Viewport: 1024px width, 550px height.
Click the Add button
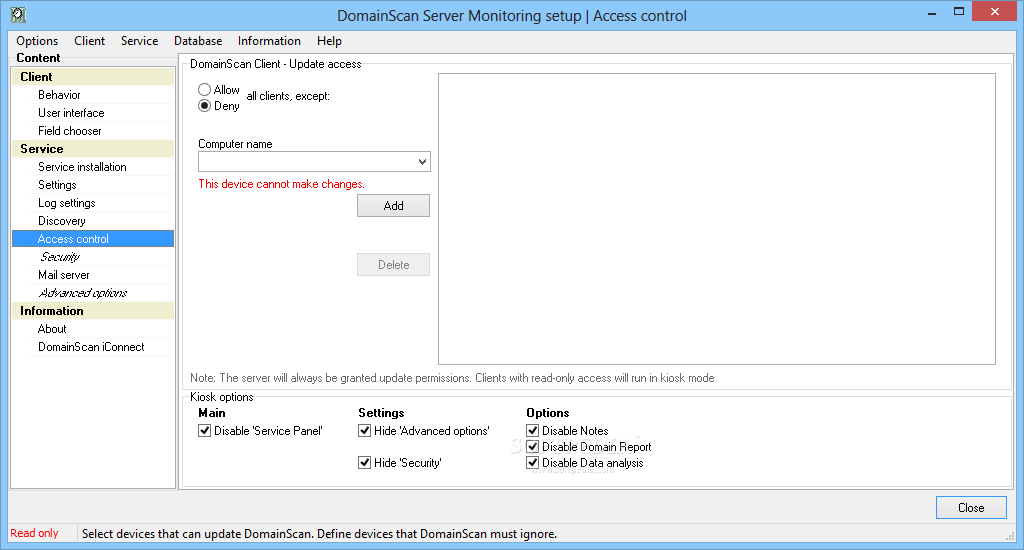393,206
